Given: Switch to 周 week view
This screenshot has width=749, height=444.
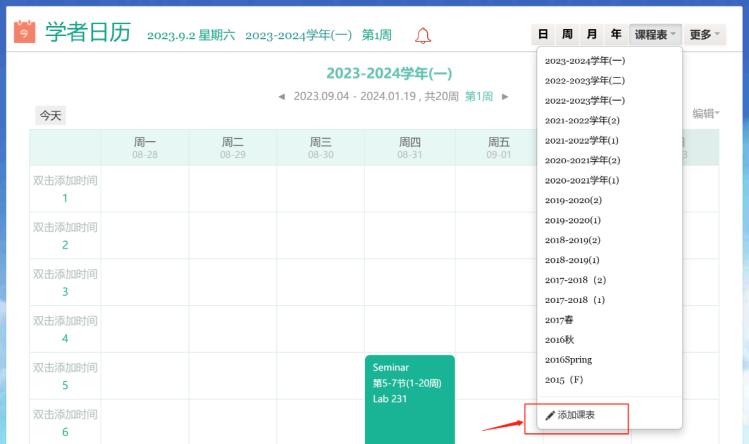Looking at the screenshot, I should pyautogui.click(x=567, y=35).
